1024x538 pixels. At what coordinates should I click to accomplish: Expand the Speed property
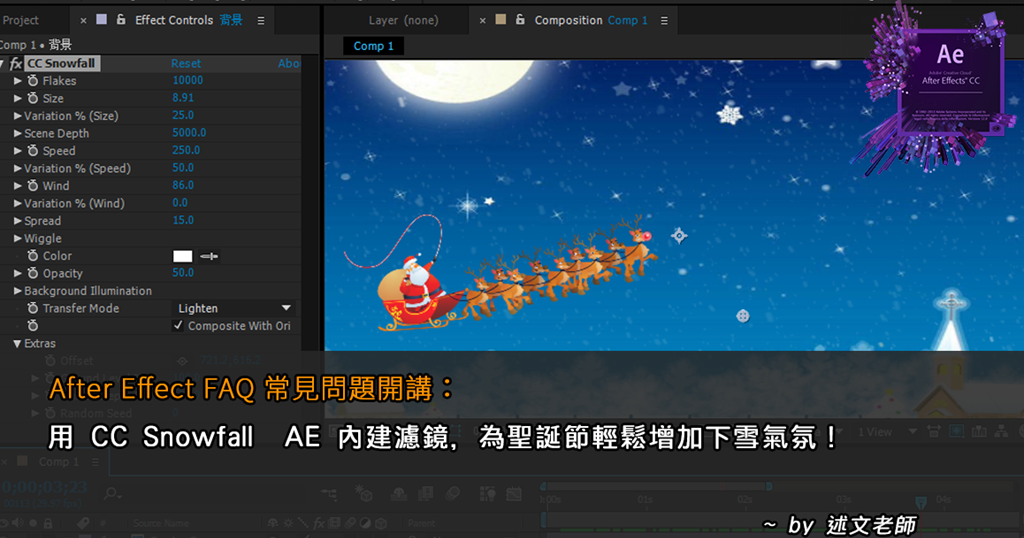pos(18,151)
